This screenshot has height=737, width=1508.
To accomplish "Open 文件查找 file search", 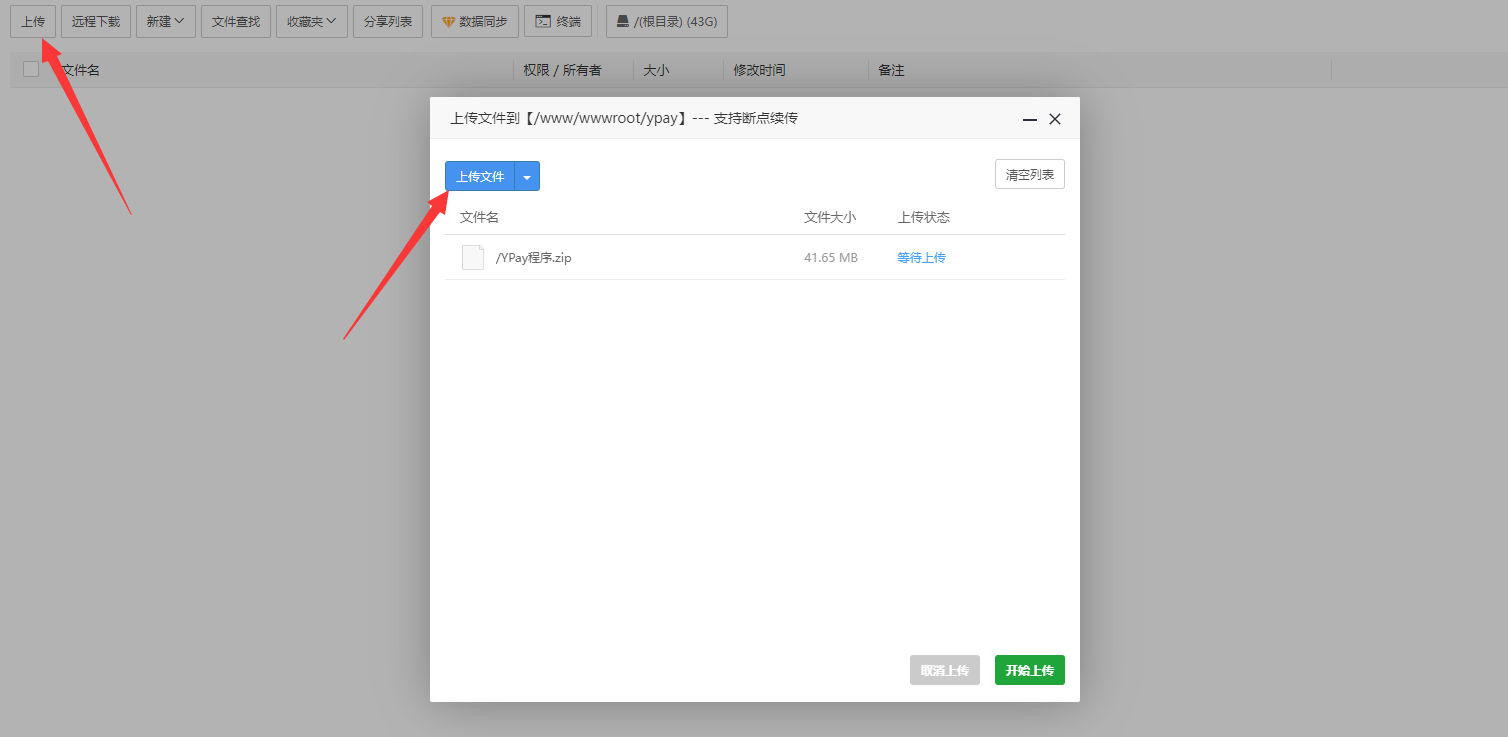I will (236, 21).
